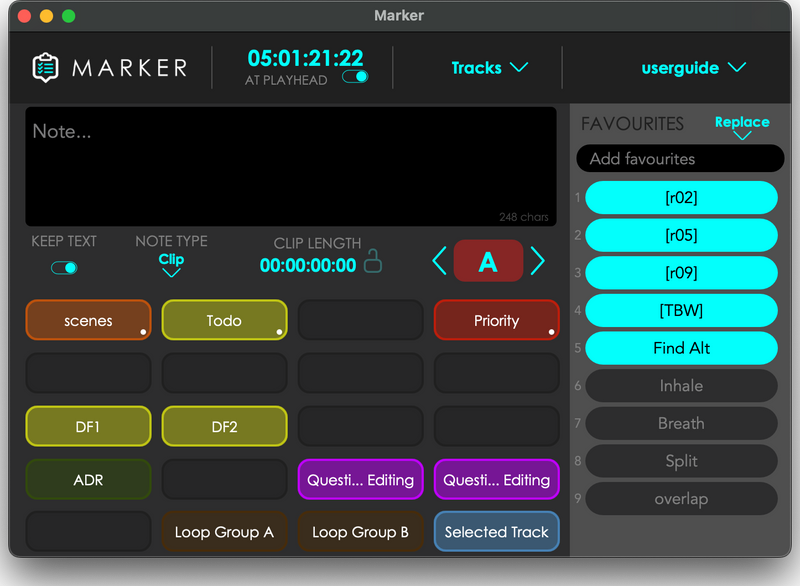
Task: Select the Find Alt favourite
Action: pyautogui.click(x=681, y=348)
